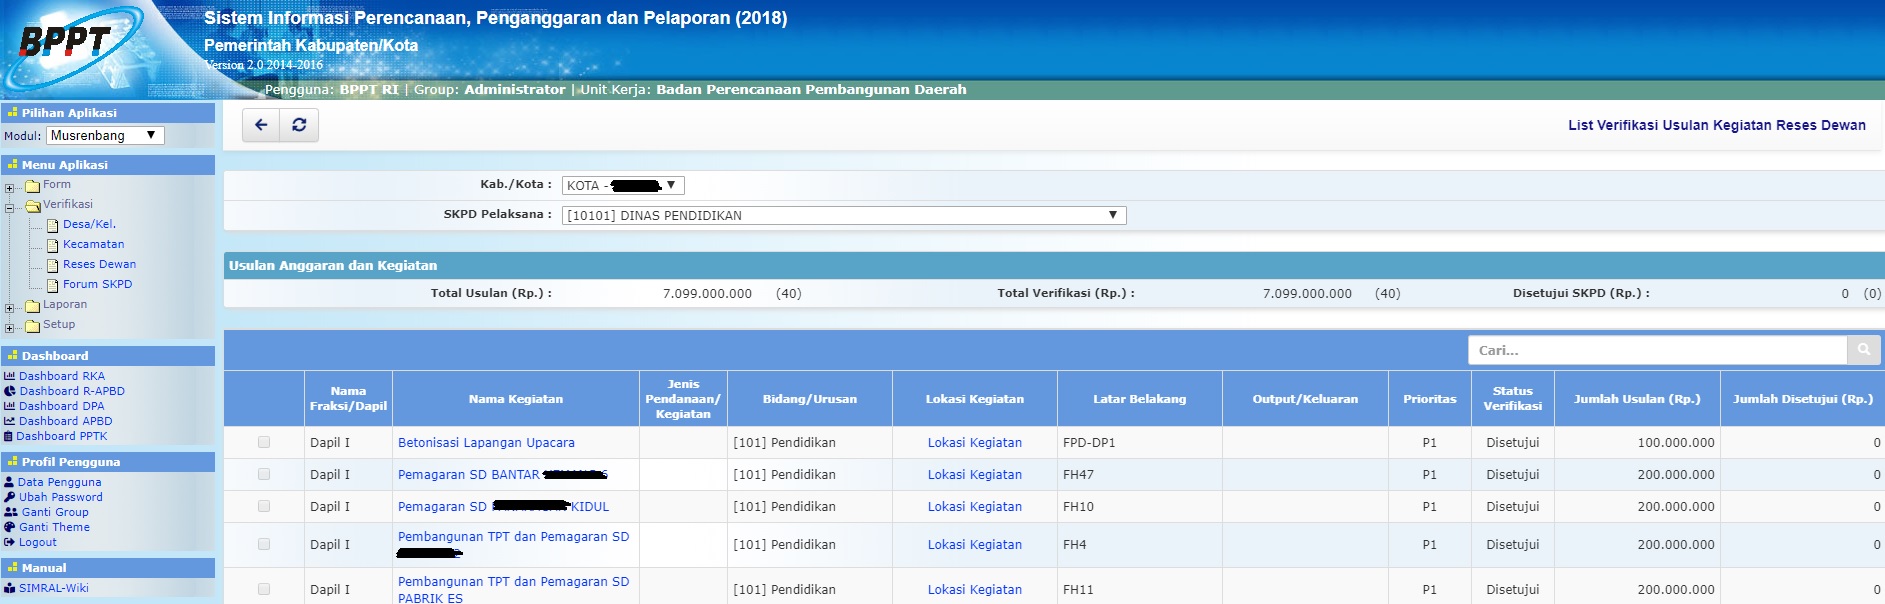The image size is (1885, 604).
Task: Tick checkbox for the FH4 row
Action: click(x=264, y=544)
